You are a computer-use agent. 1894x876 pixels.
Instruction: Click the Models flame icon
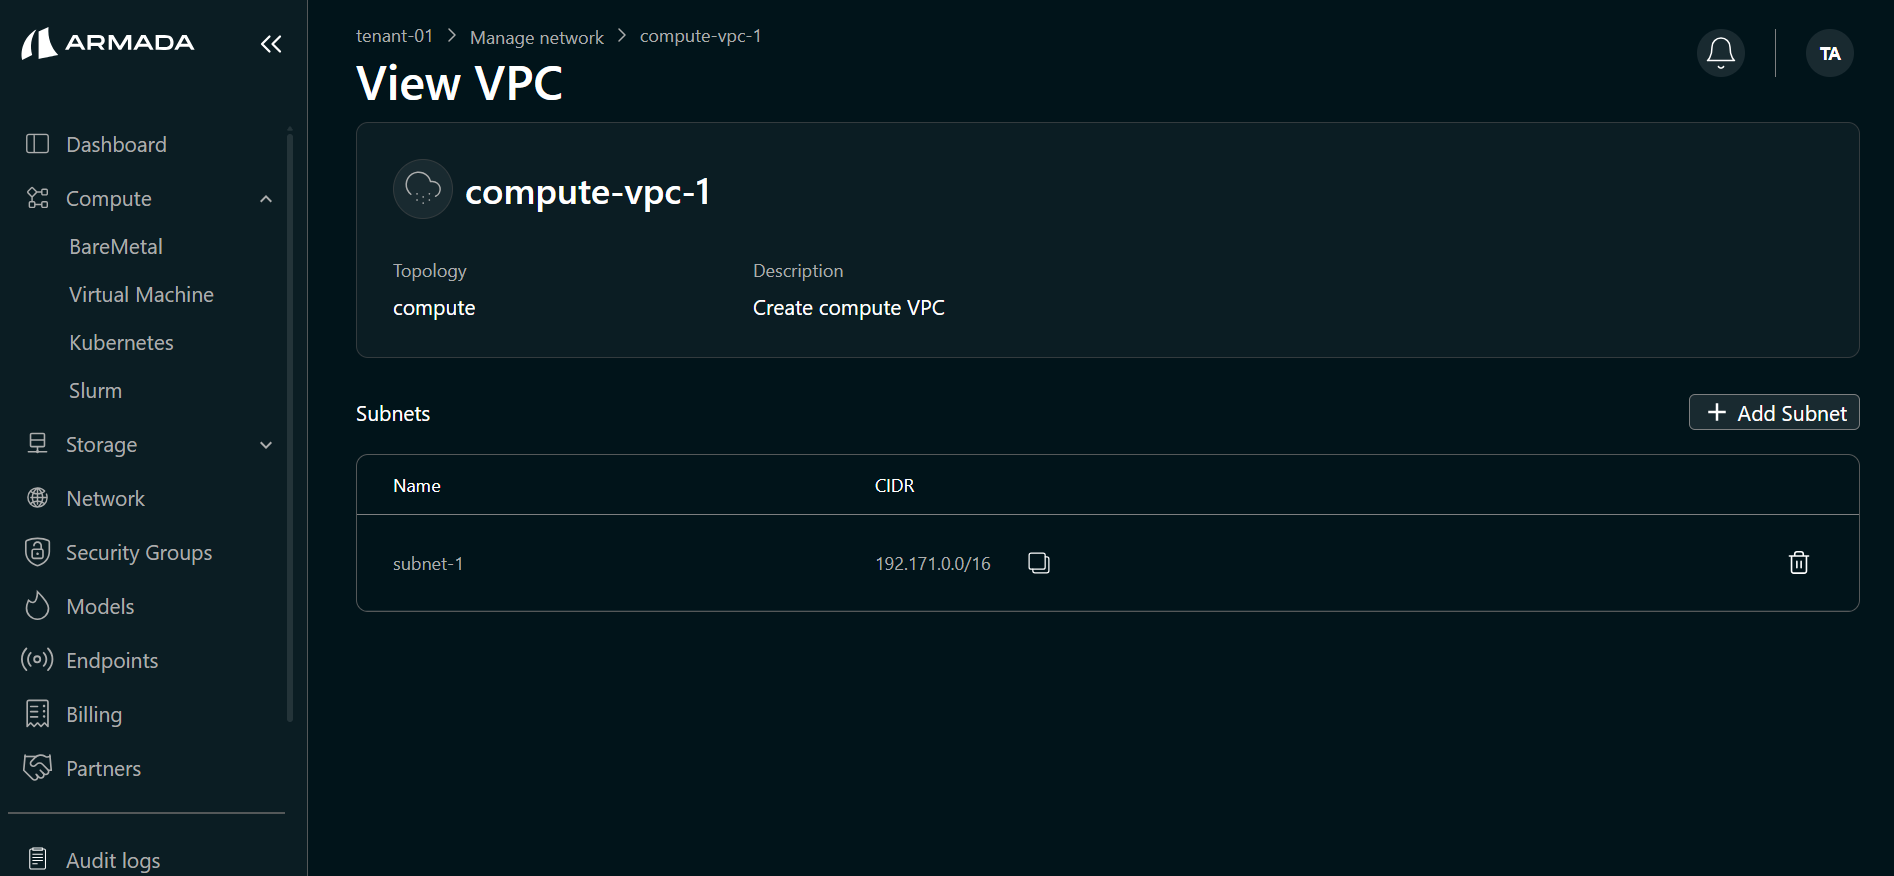[x=37, y=606]
